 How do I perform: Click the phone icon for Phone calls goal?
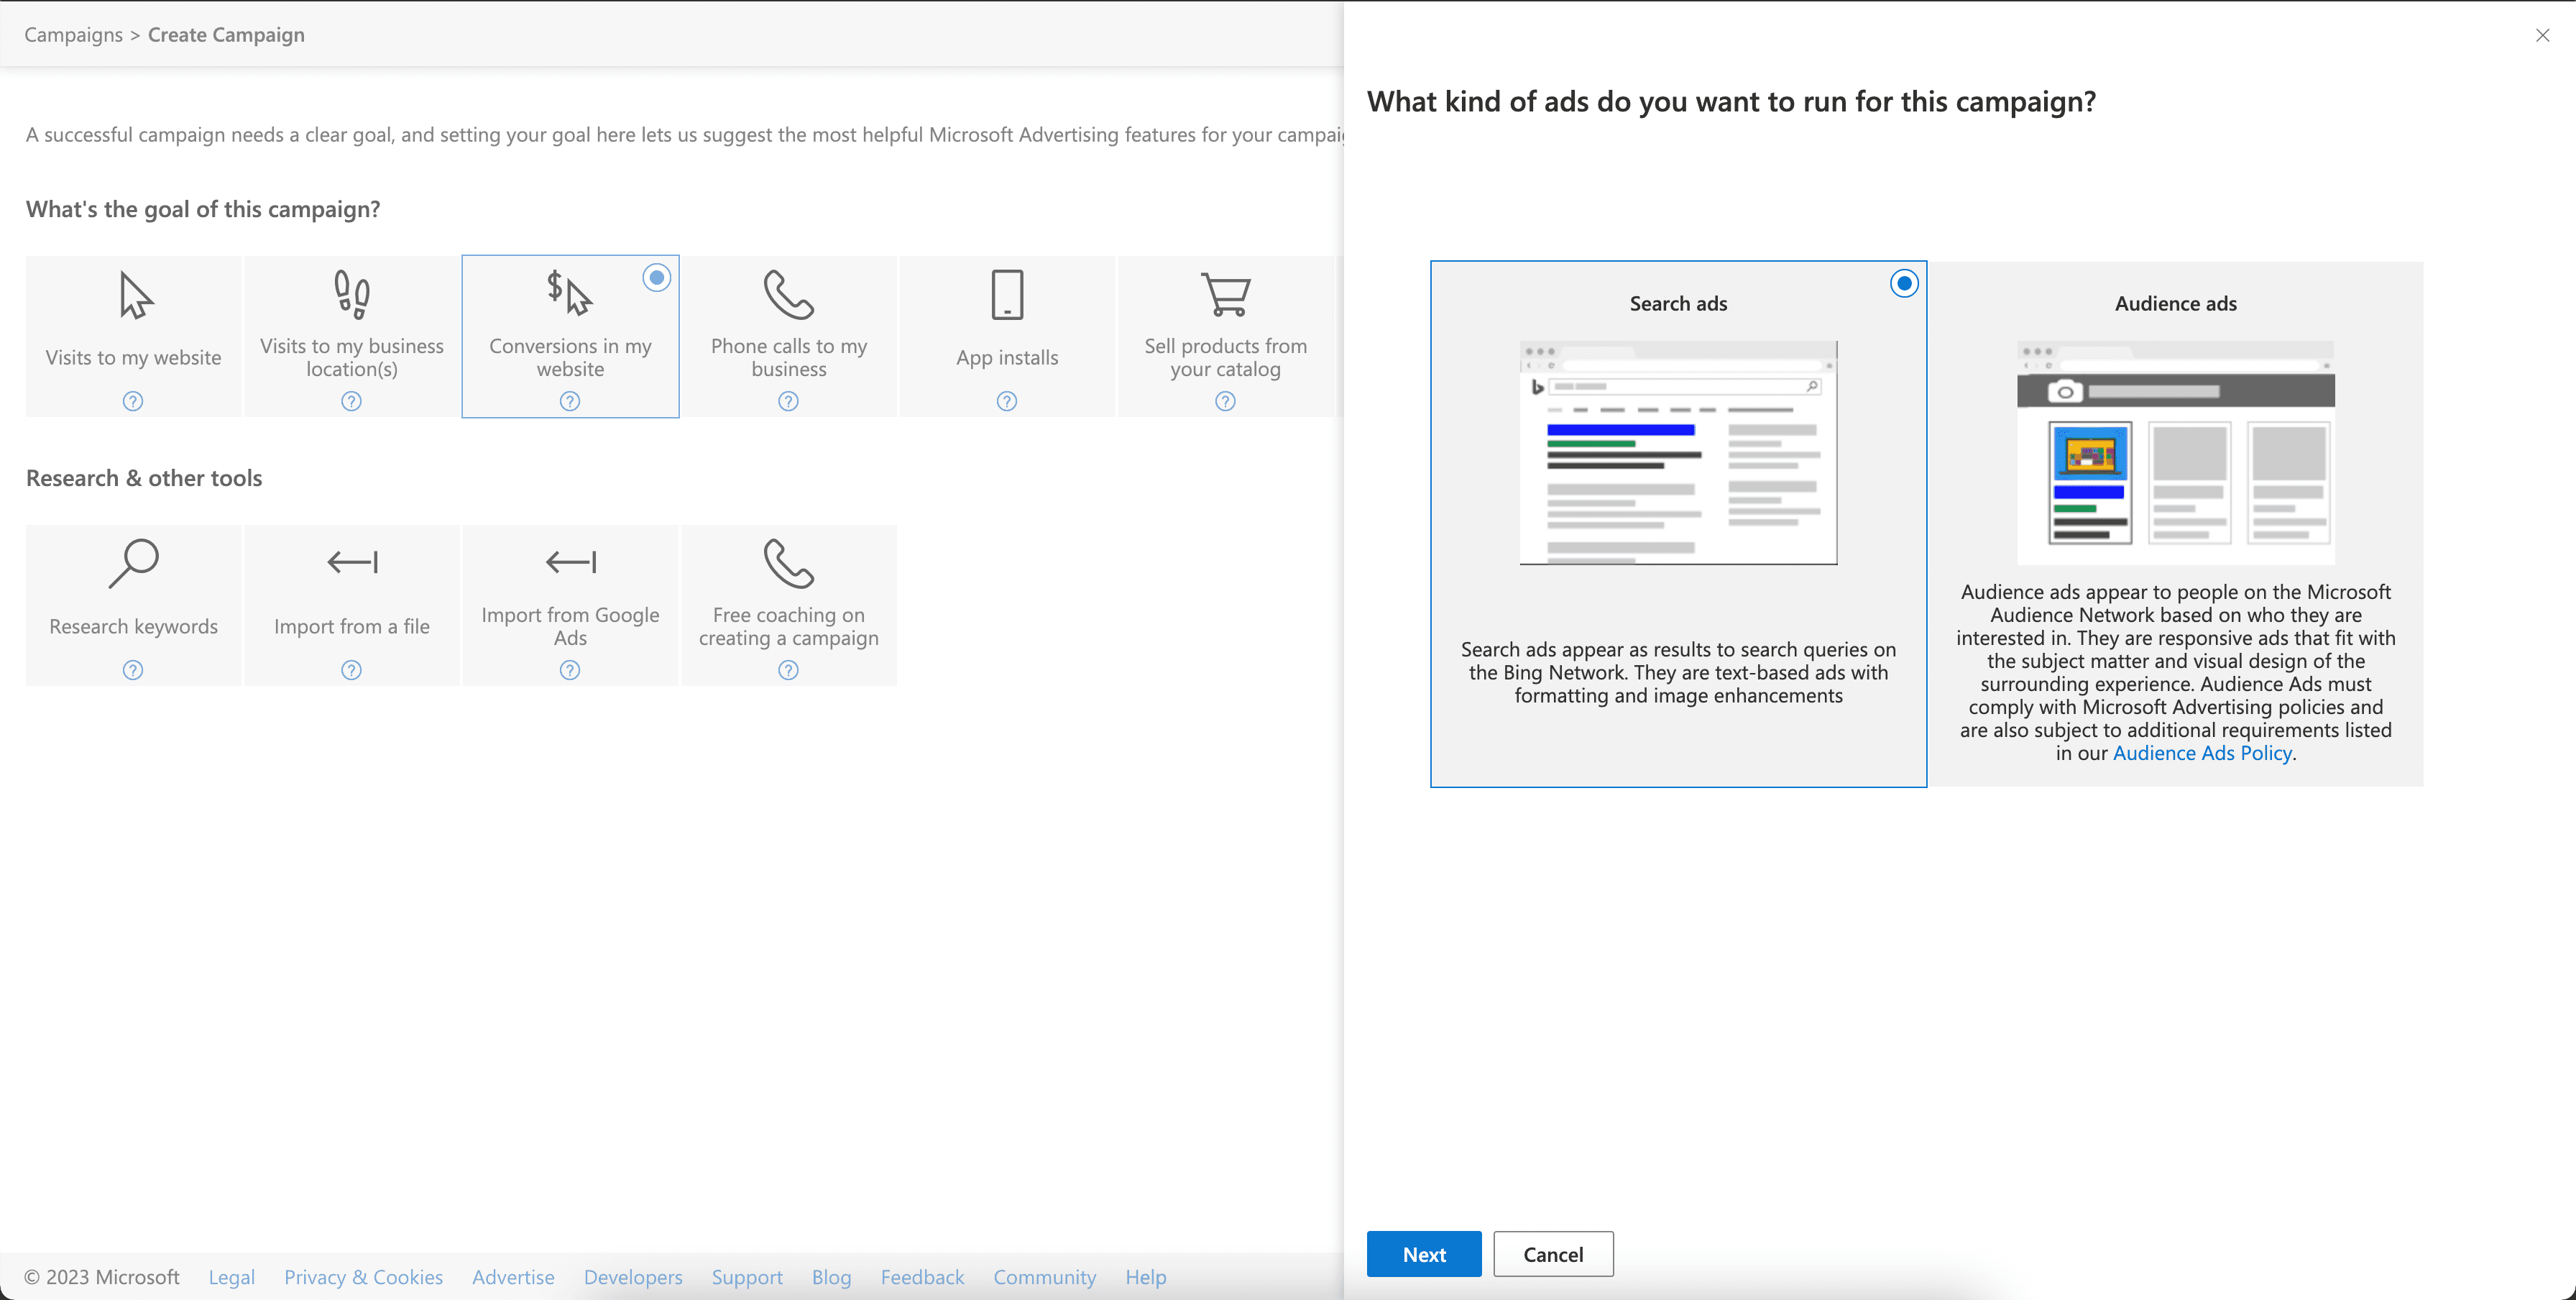789,295
